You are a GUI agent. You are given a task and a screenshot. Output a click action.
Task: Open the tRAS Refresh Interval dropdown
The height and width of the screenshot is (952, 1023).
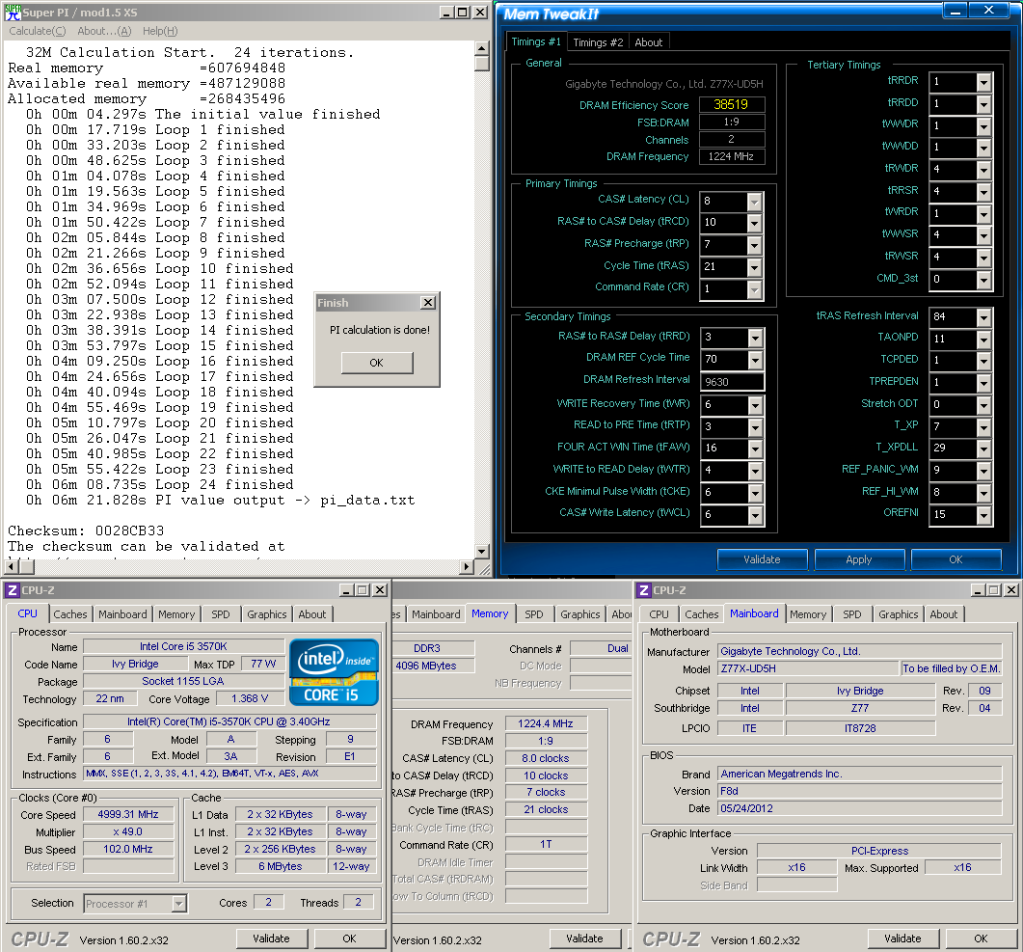click(x=982, y=317)
